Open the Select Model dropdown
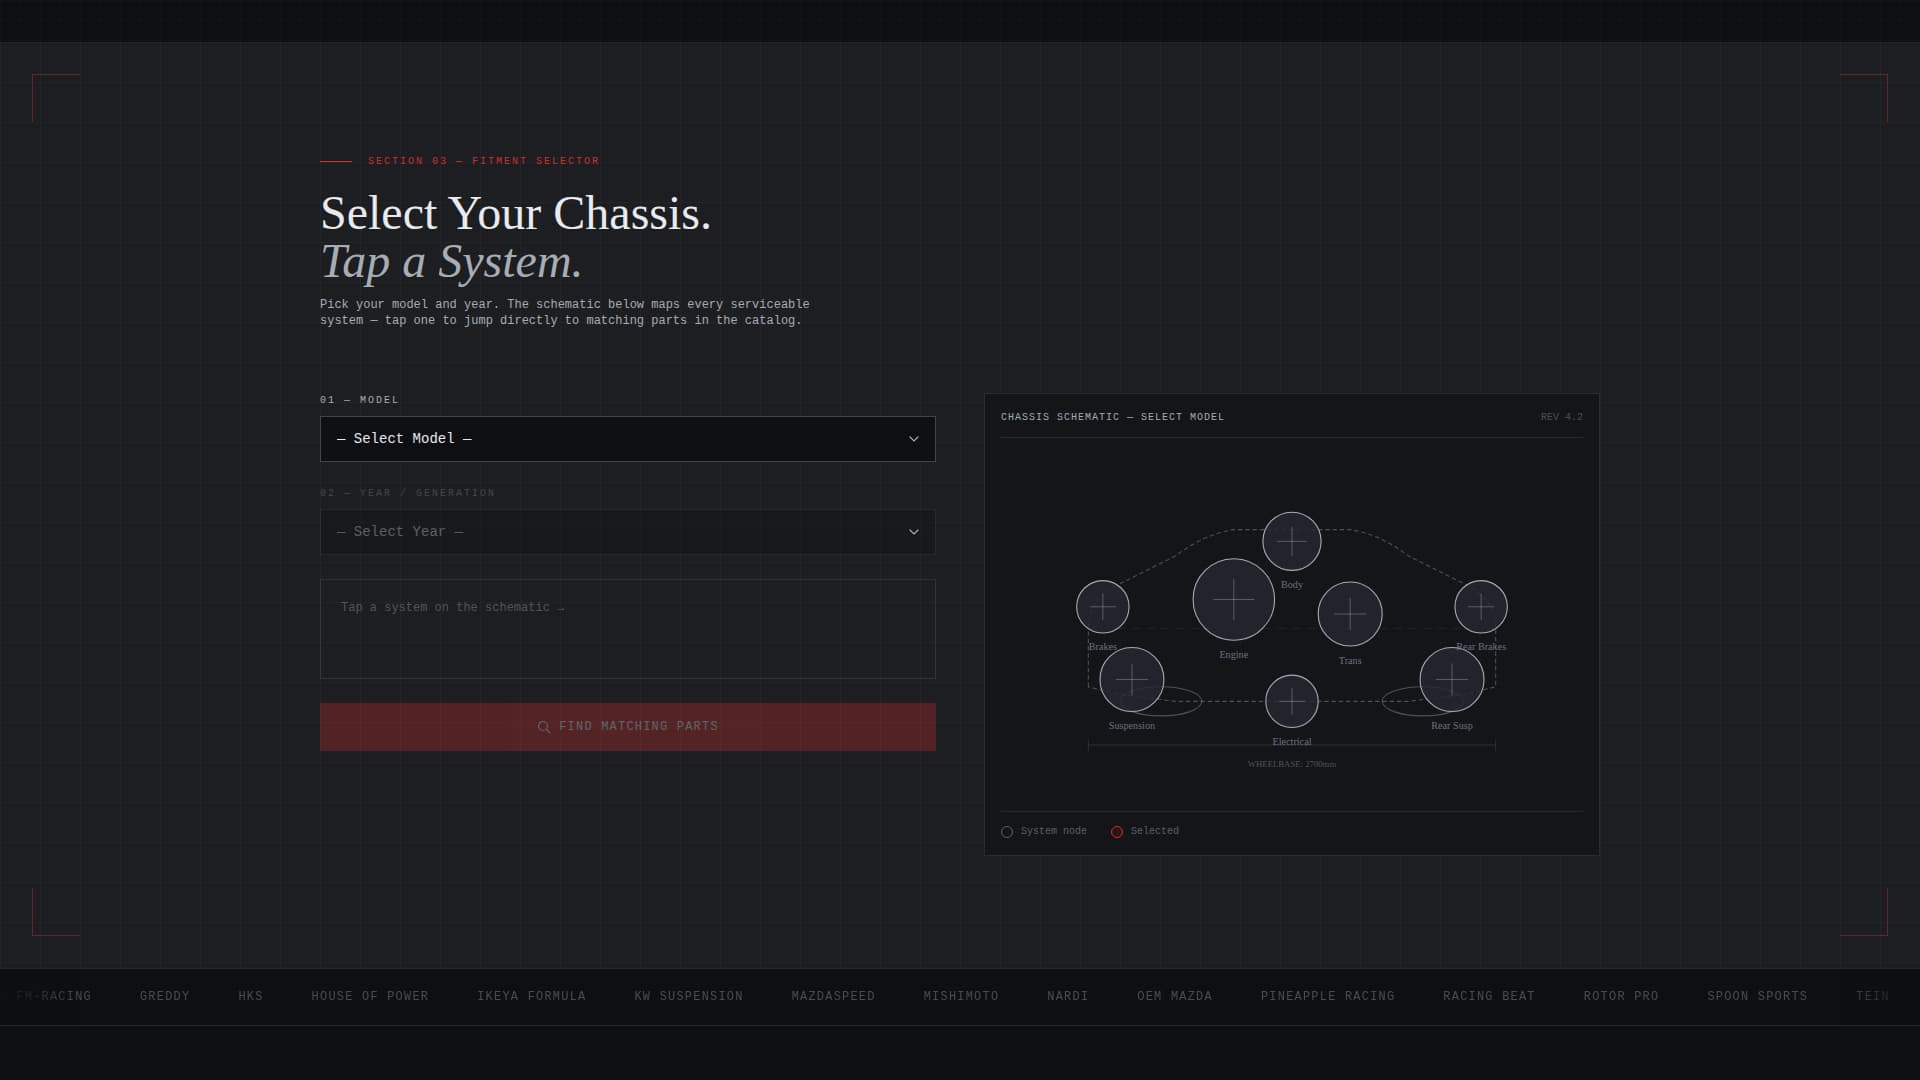The height and width of the screenshot is (1080, 1920). click(x=627, y=439)
